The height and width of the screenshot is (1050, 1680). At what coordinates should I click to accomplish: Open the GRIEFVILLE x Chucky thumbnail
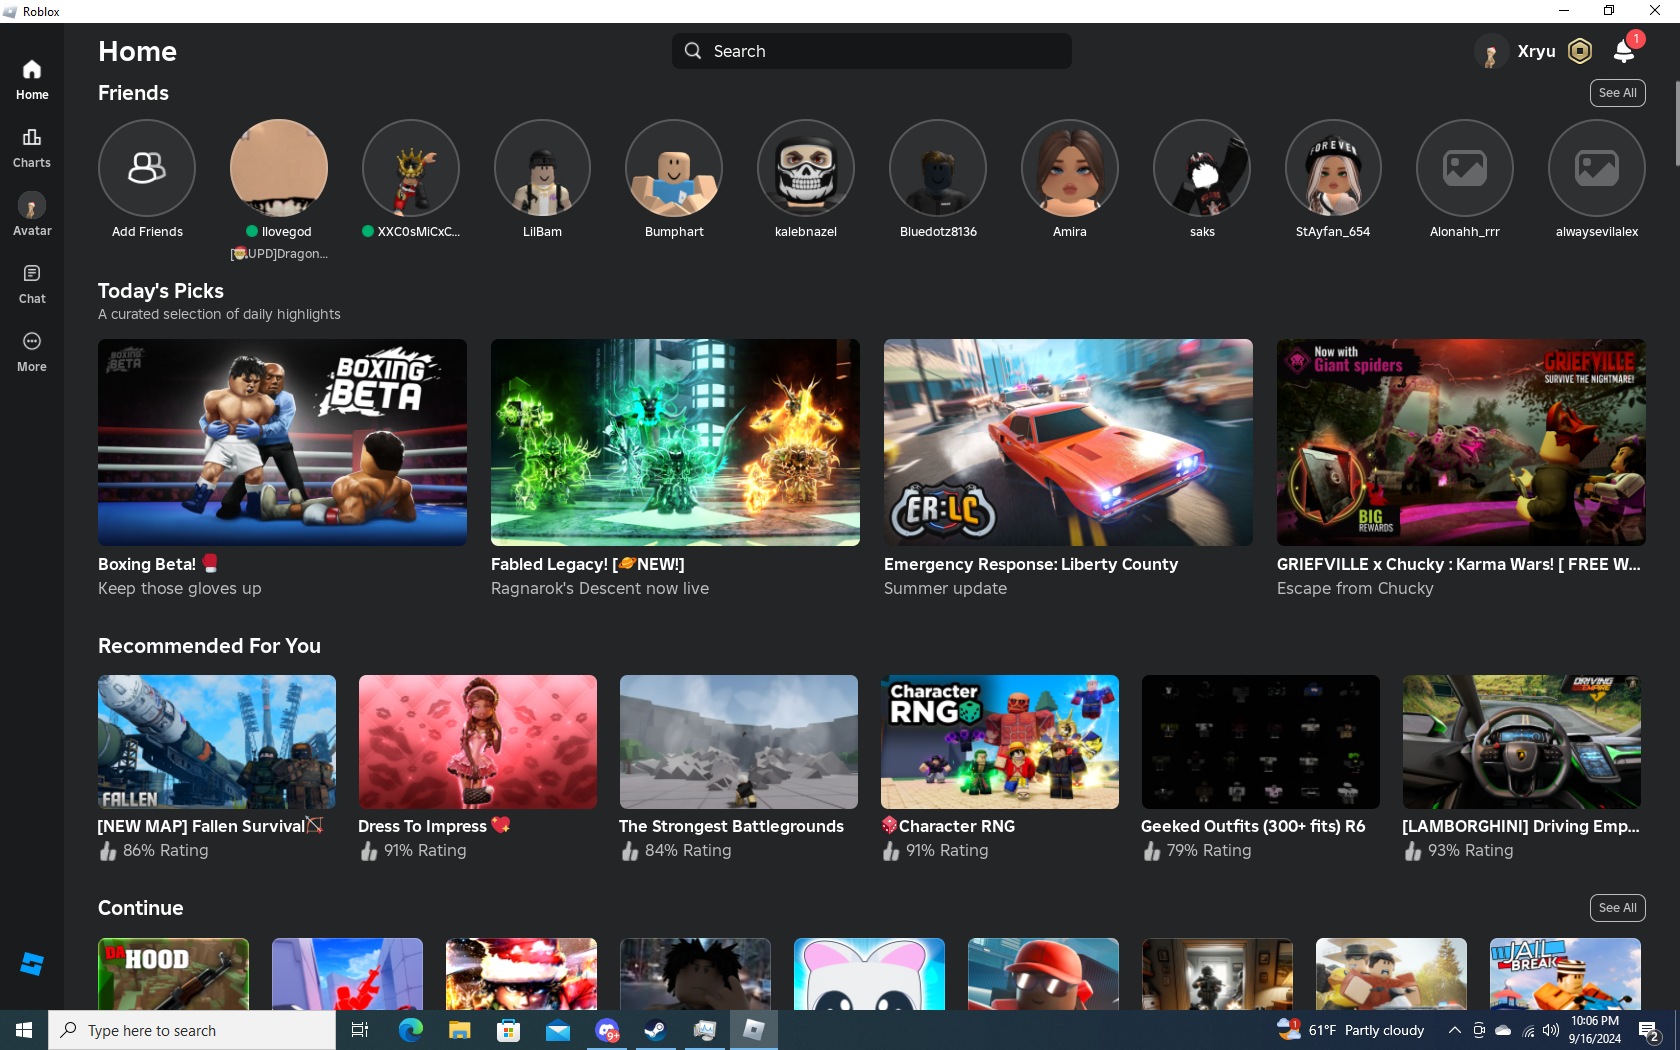(1461, 442)
